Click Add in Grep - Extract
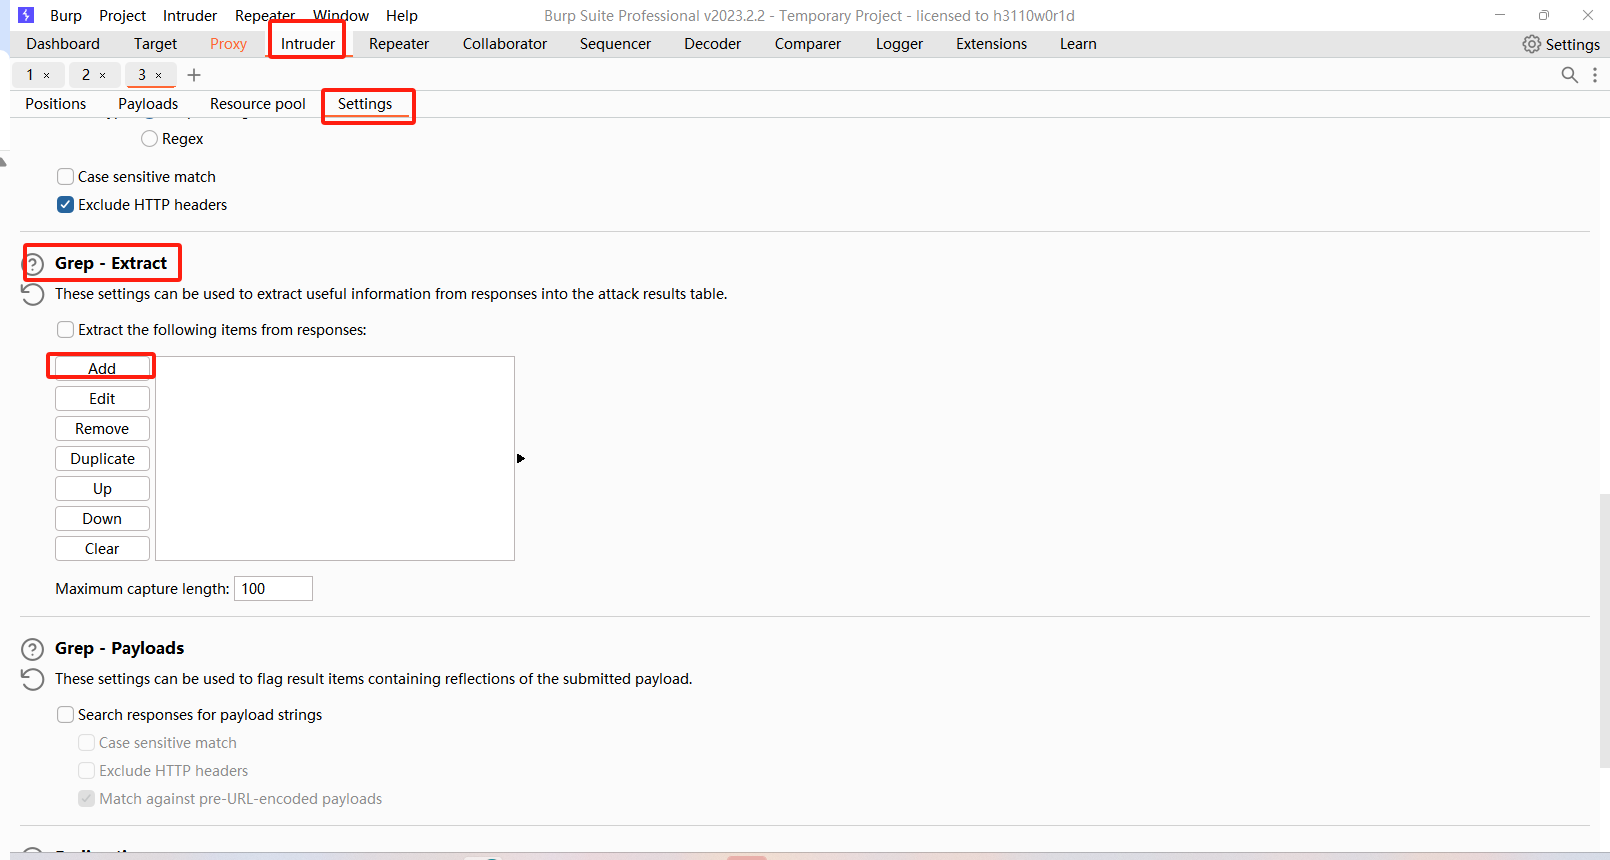The image size is (1610, 860). pyautogui.click(x=102, y=368)
